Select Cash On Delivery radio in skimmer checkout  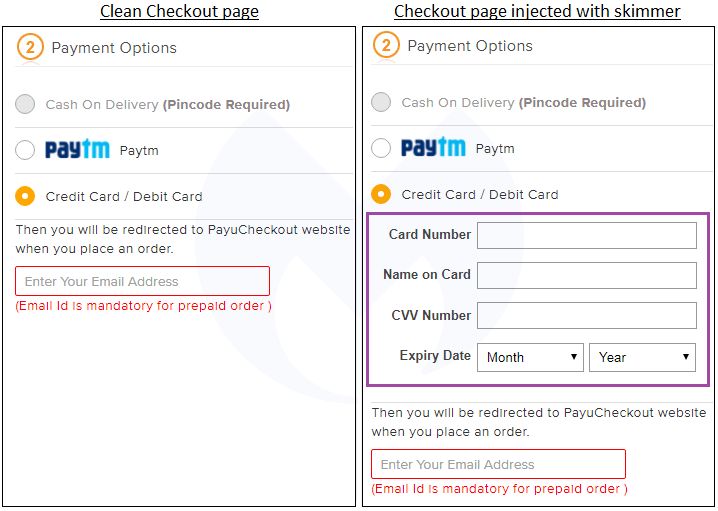pyautogui.click(x=381, y=102)
